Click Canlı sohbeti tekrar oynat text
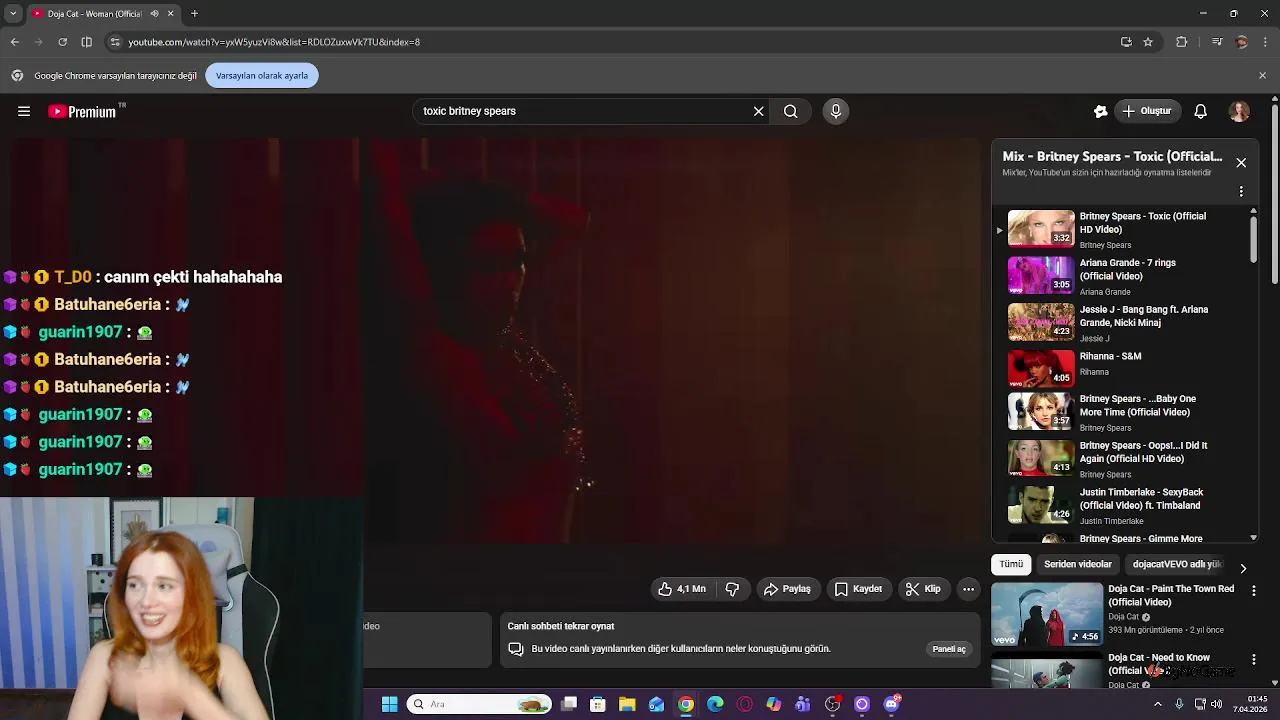Image resolution: width=1280 pixels, height=720 pixels. (x=561, y=626)
